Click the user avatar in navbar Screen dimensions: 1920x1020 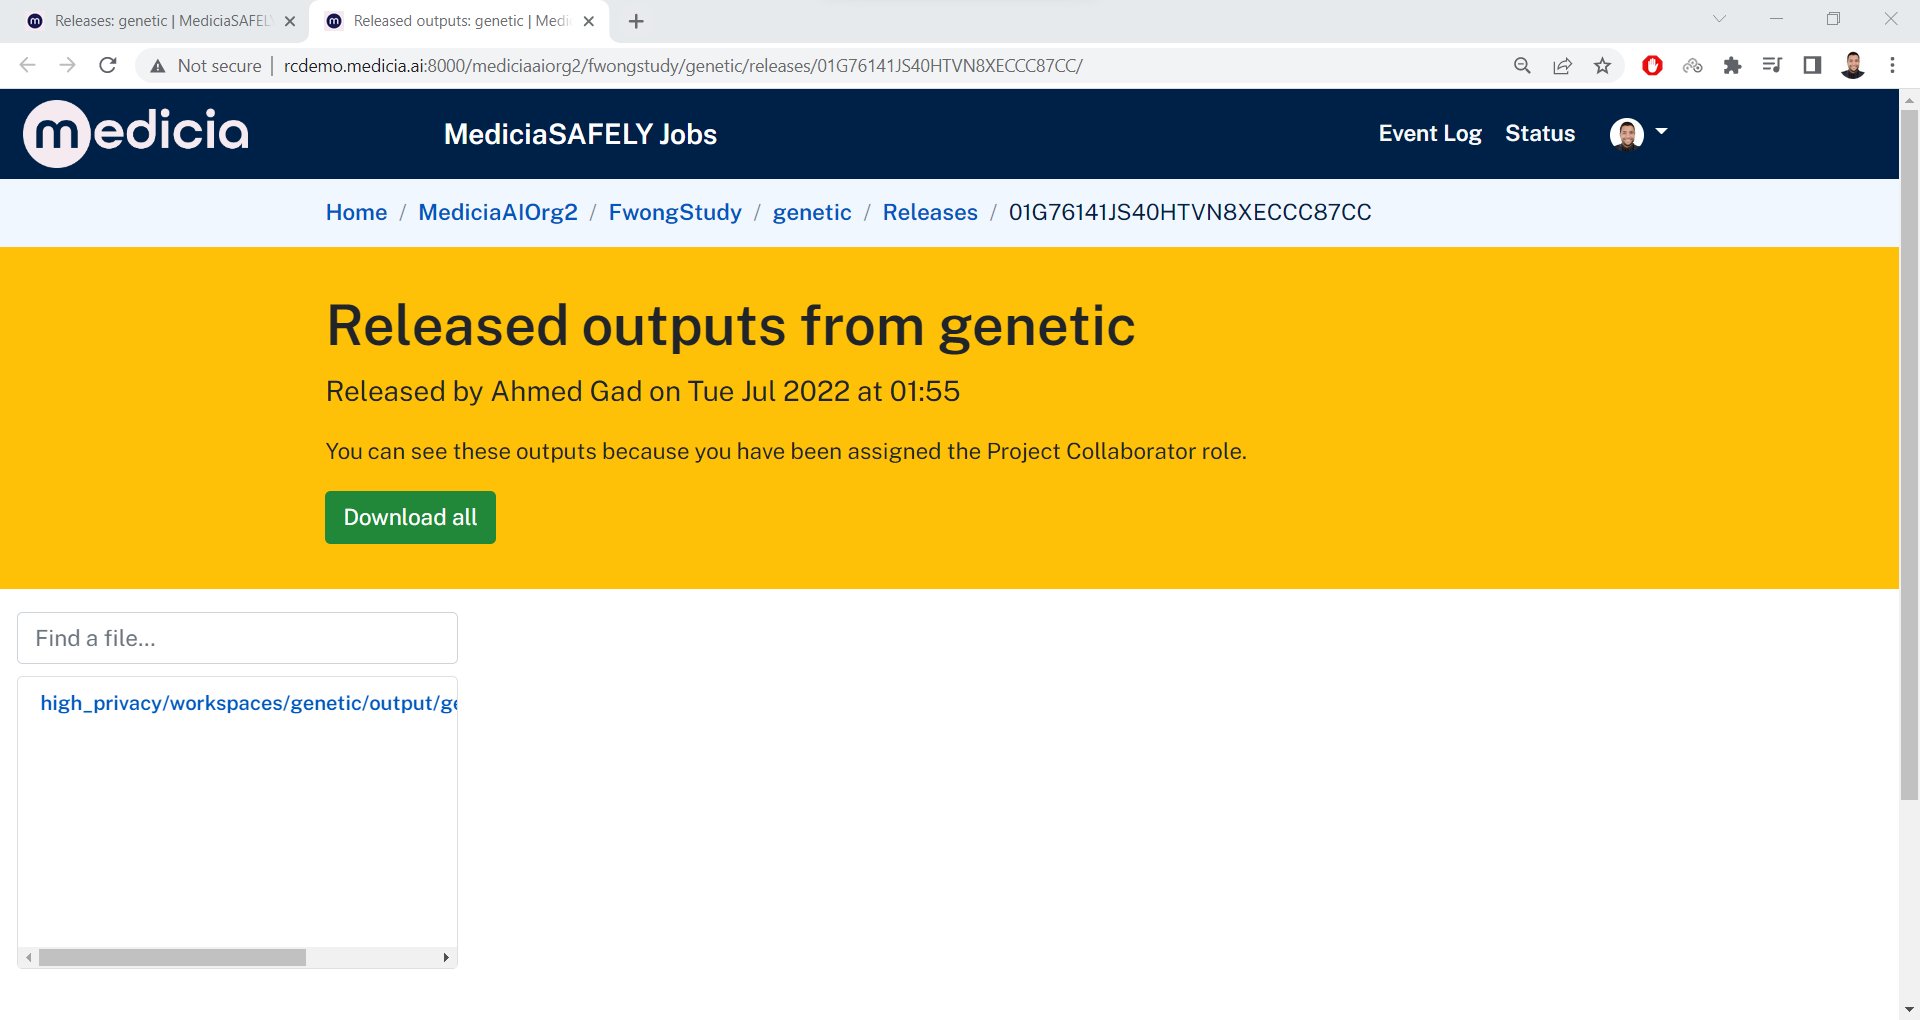tap(1627, 133)
